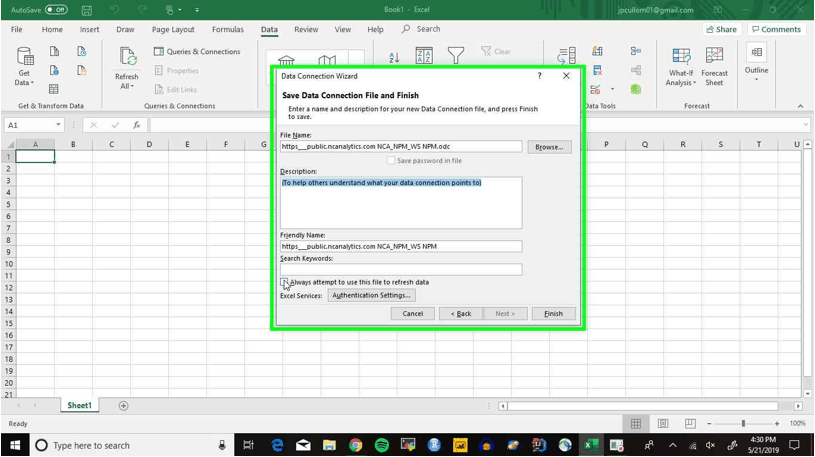Click the Filter funnel icon
Screen dimensions: 815x457
click(x=456, y=56)
